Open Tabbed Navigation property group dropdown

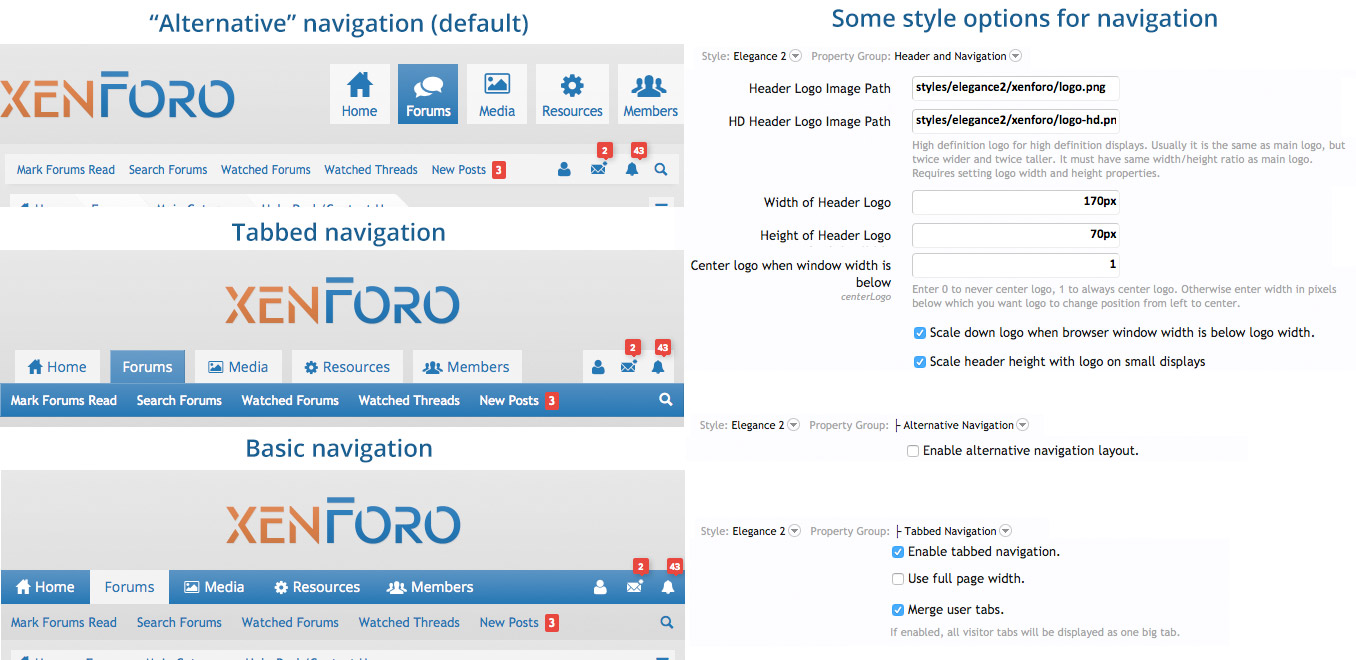coord(1005,531)
